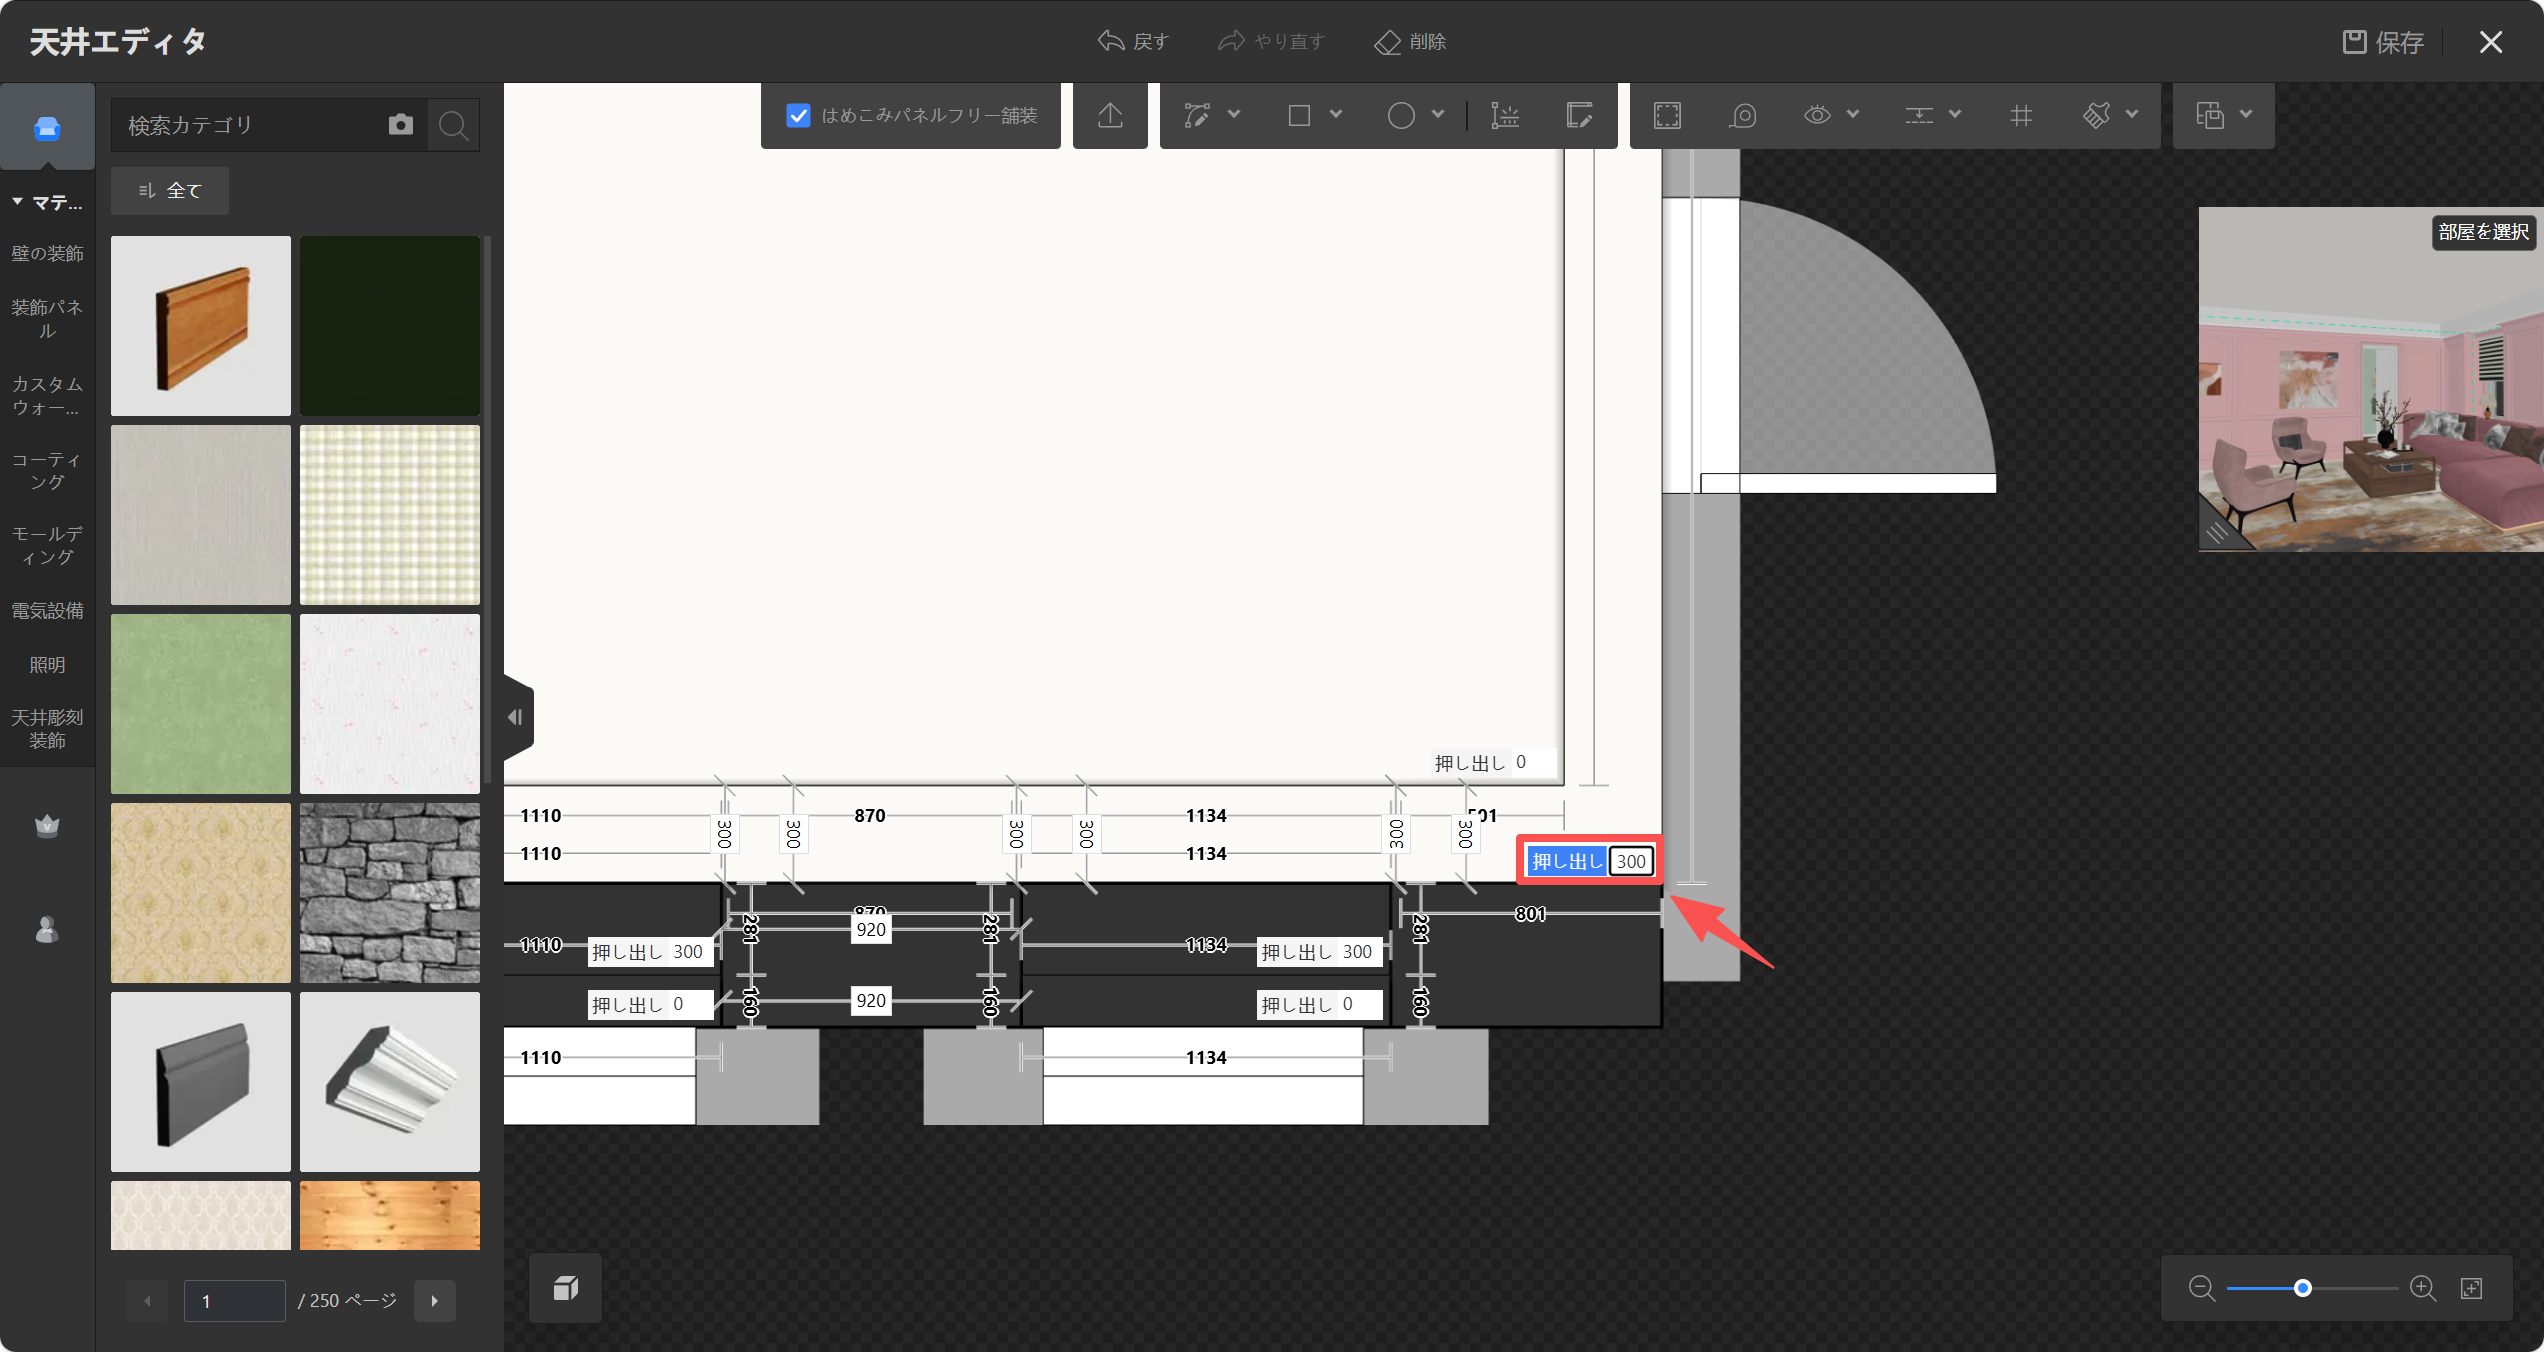Switch to 3D cube view
This screenshot has width=2544, height=1352.
[566, 1288]
